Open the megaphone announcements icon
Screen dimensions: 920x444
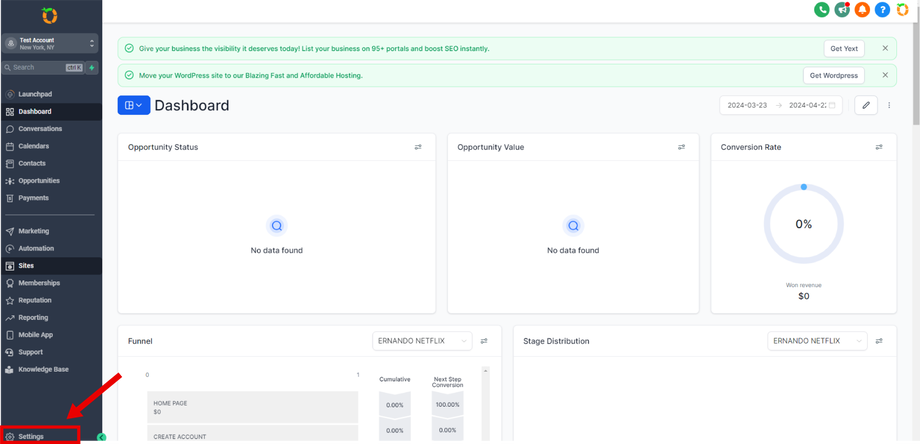coord(842,10)
